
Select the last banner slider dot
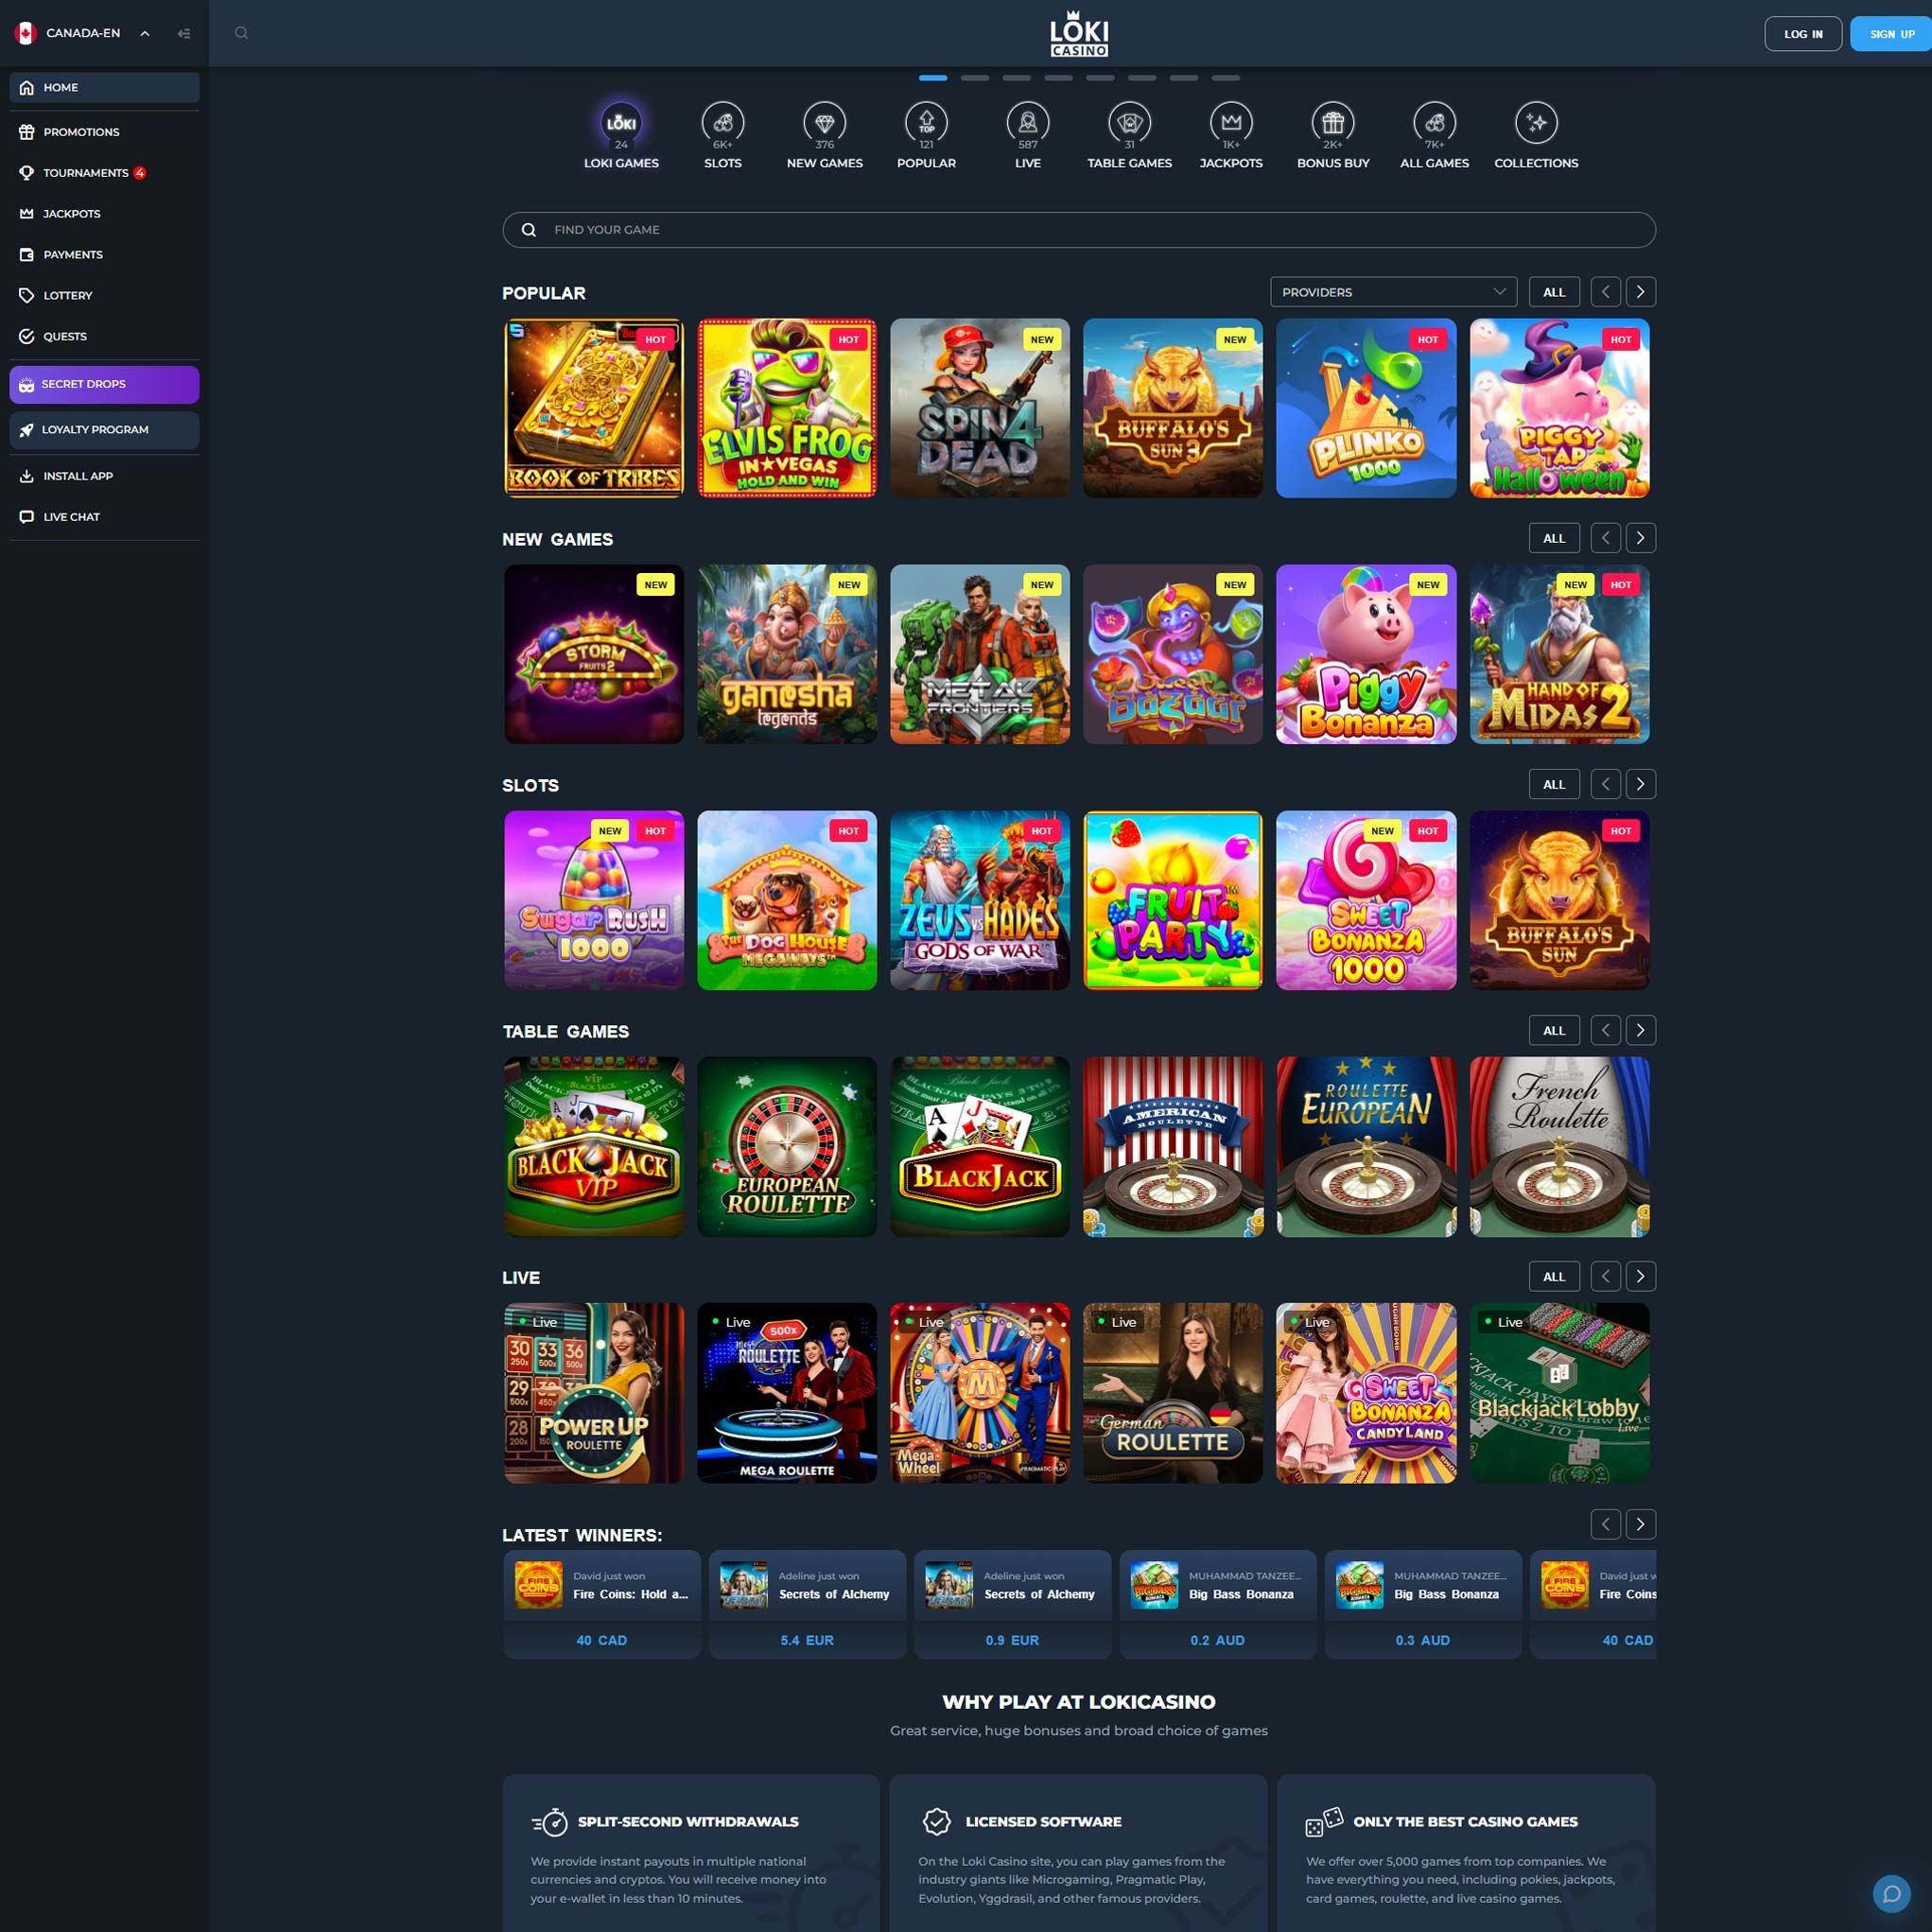1225,78
